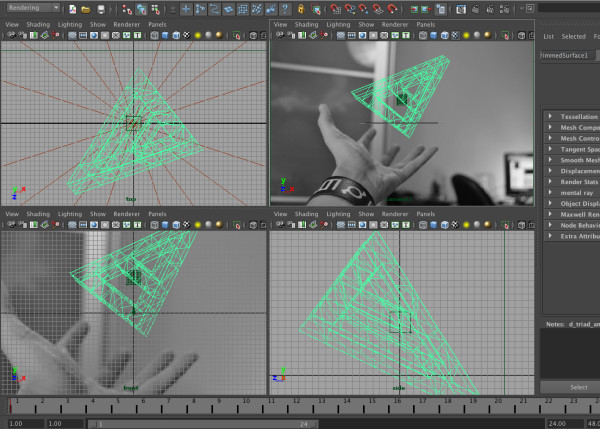Click the playback end time 24.00 field

(564, 424)
